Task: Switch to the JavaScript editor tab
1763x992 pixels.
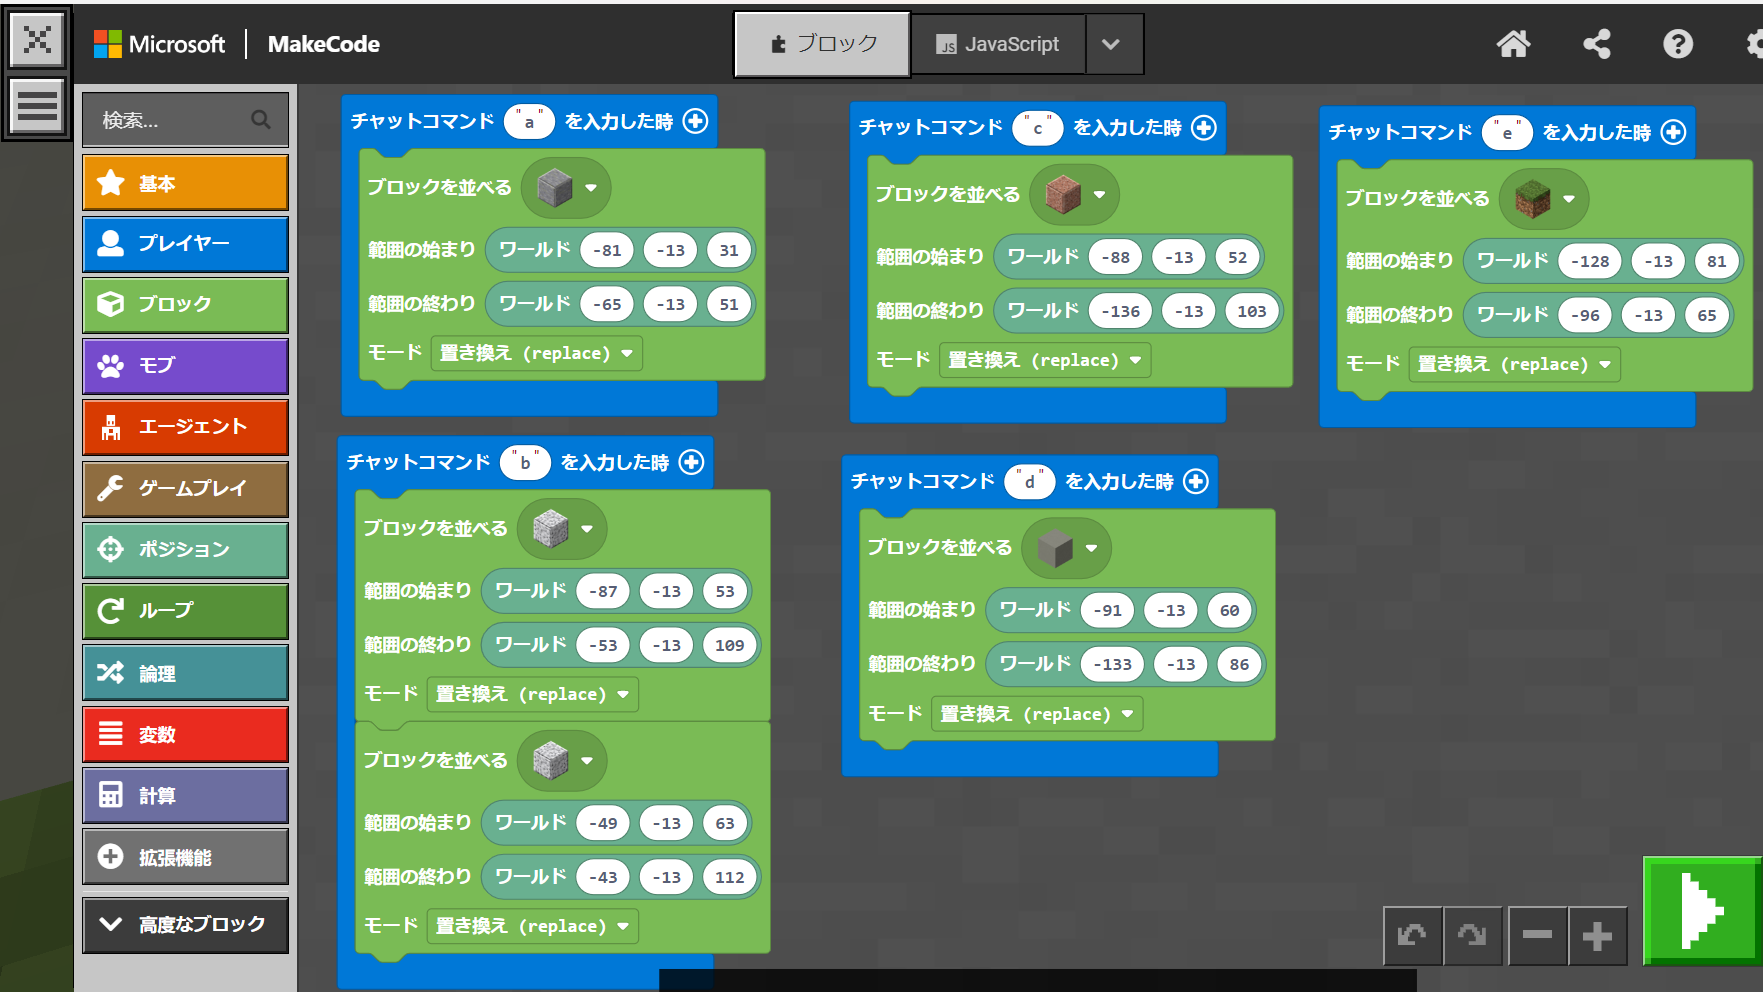Action: tap(997, 44)
